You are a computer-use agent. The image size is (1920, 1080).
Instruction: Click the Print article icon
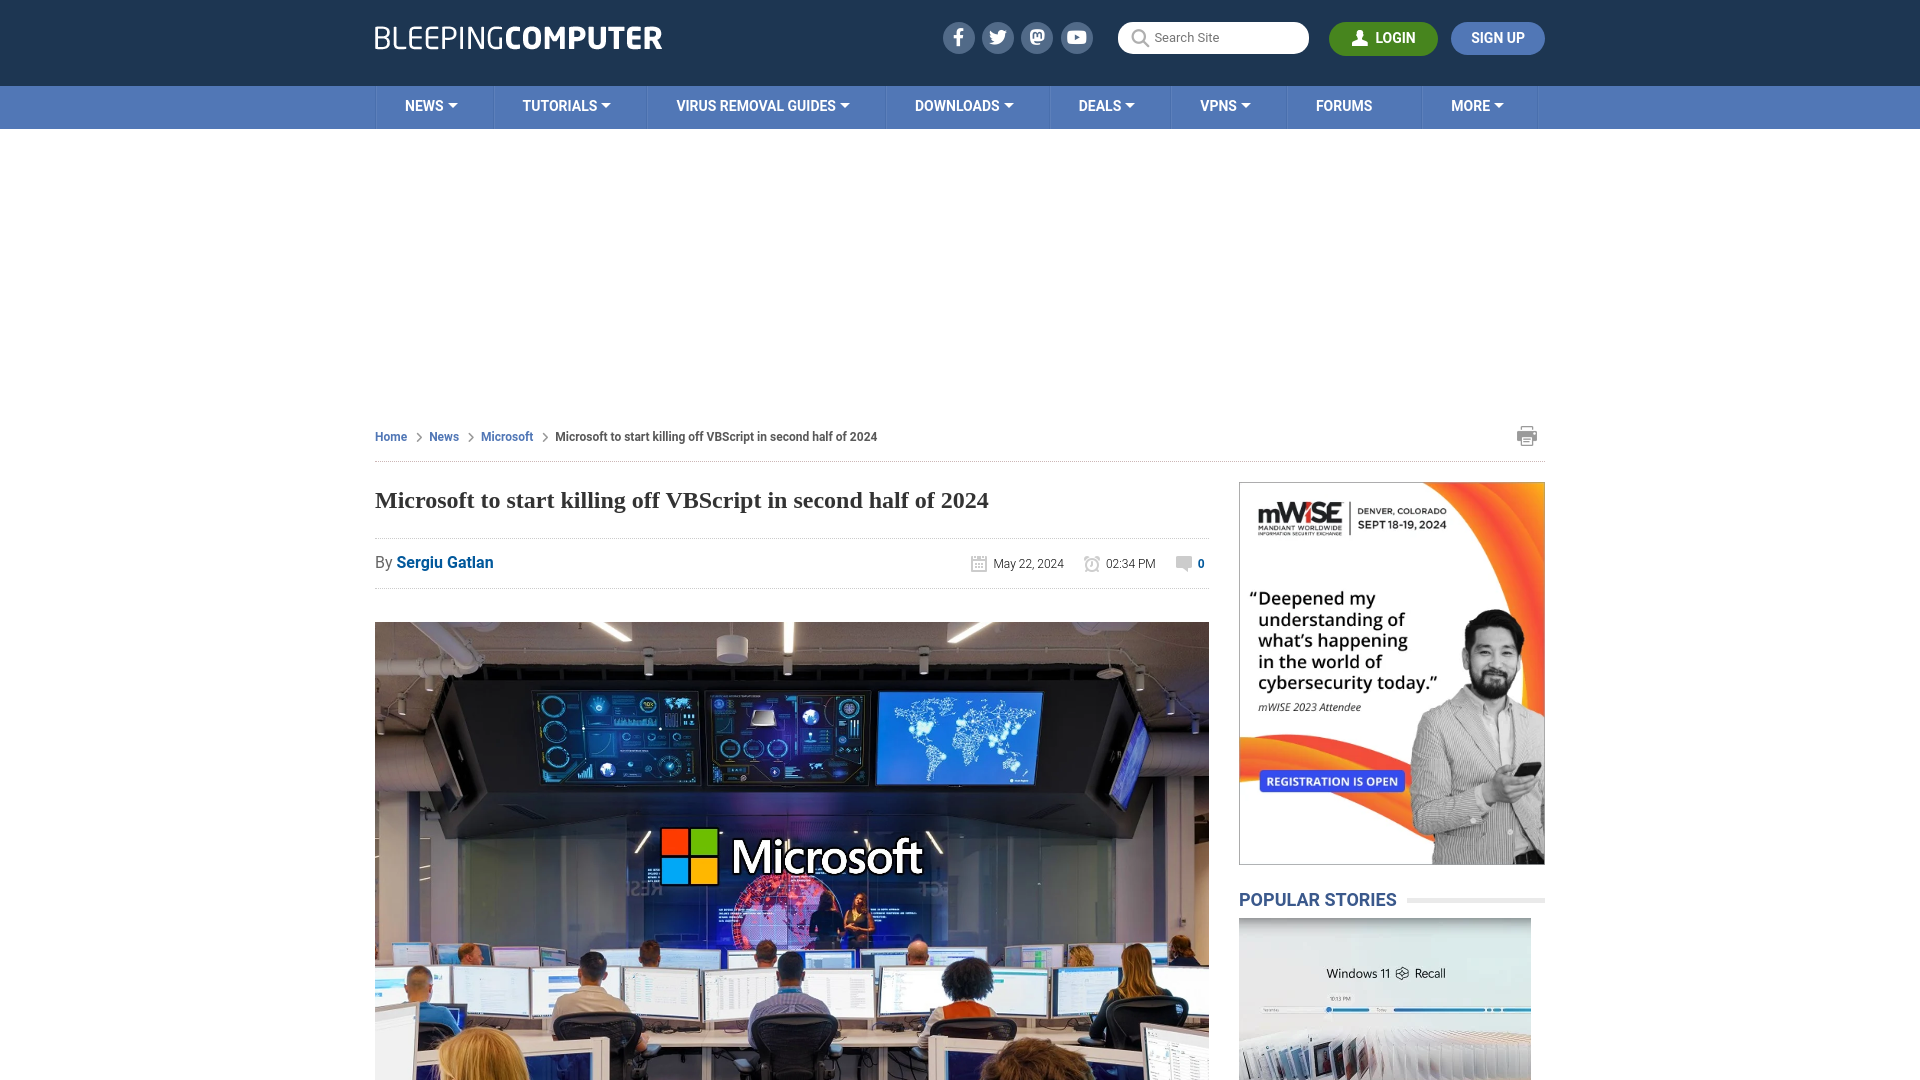1527,435
